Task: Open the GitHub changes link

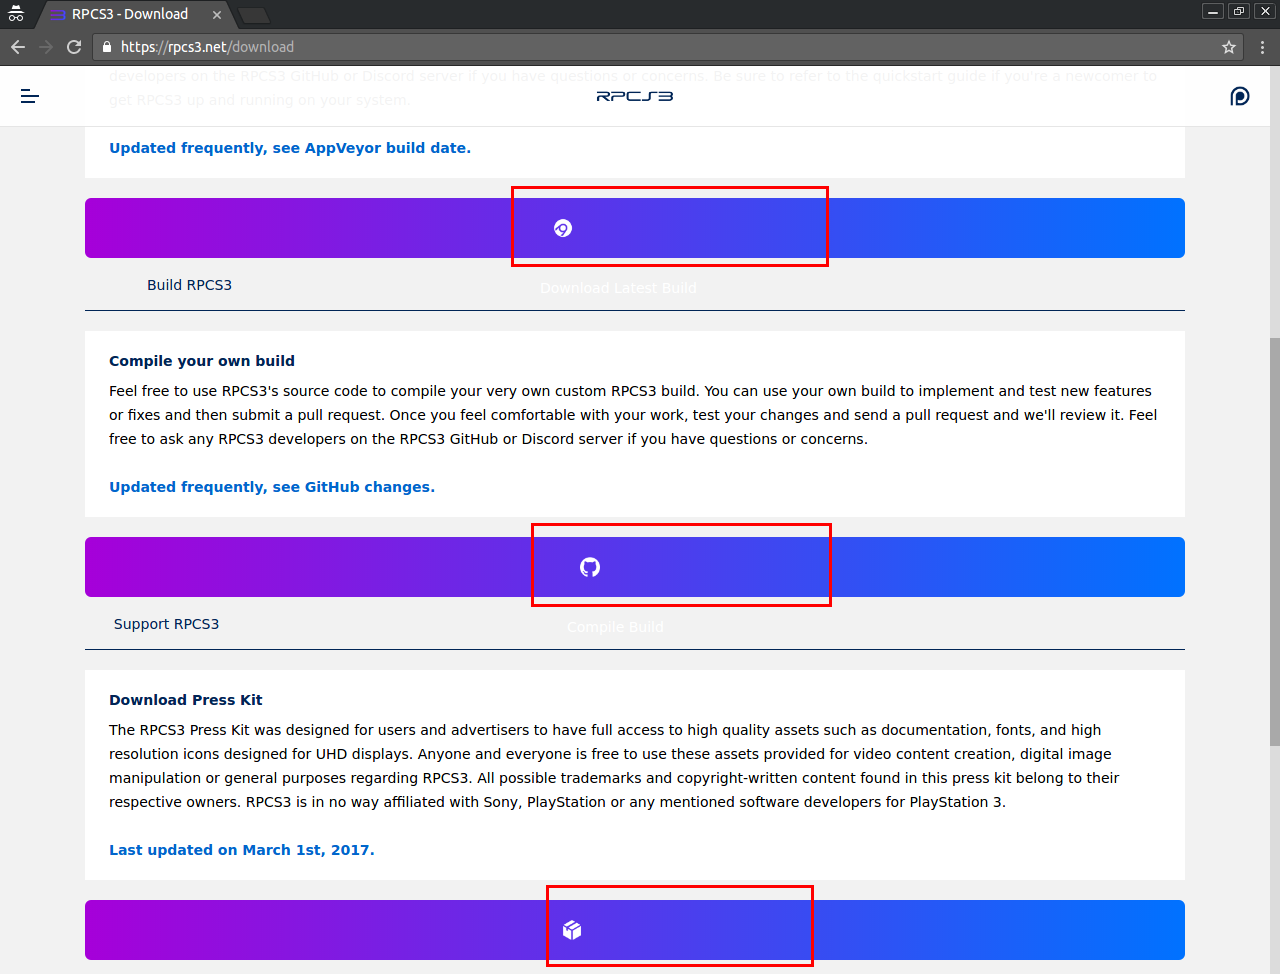Action: pos(272,487)
